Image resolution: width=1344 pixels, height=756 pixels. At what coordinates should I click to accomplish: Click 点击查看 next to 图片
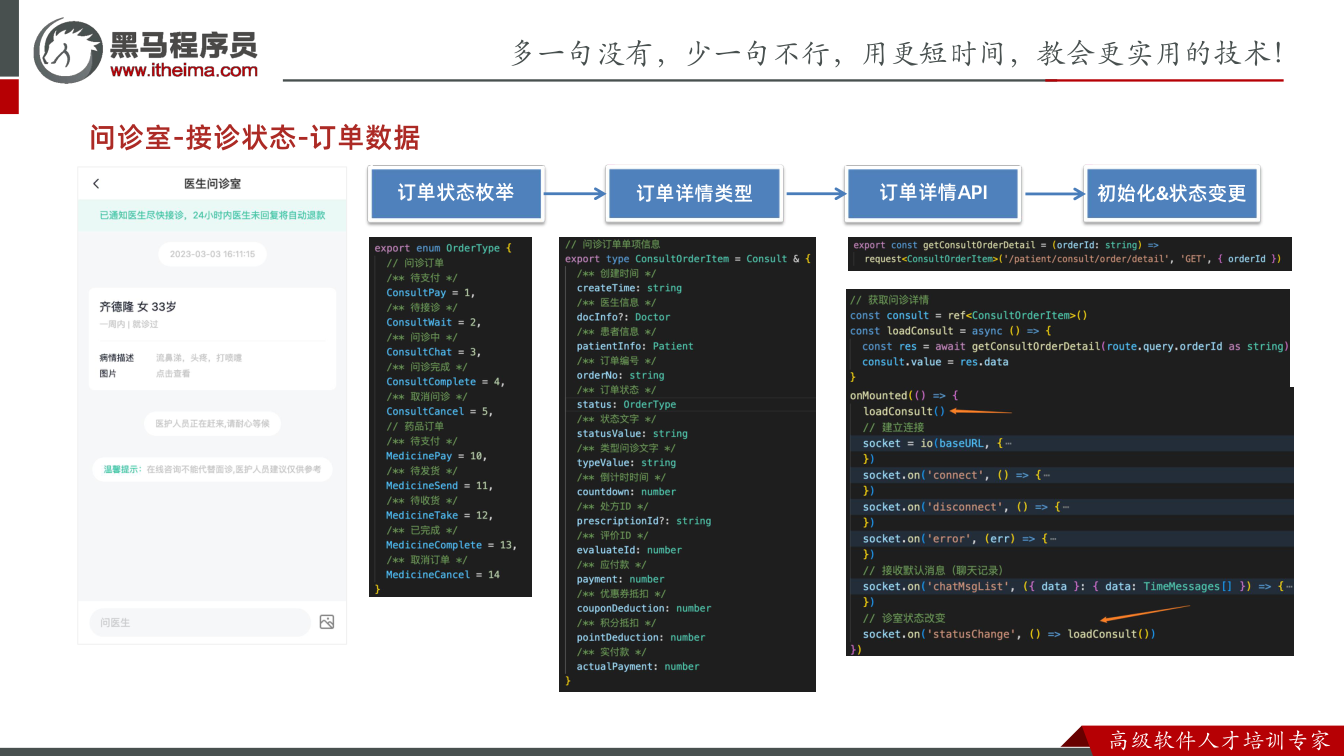172,373
